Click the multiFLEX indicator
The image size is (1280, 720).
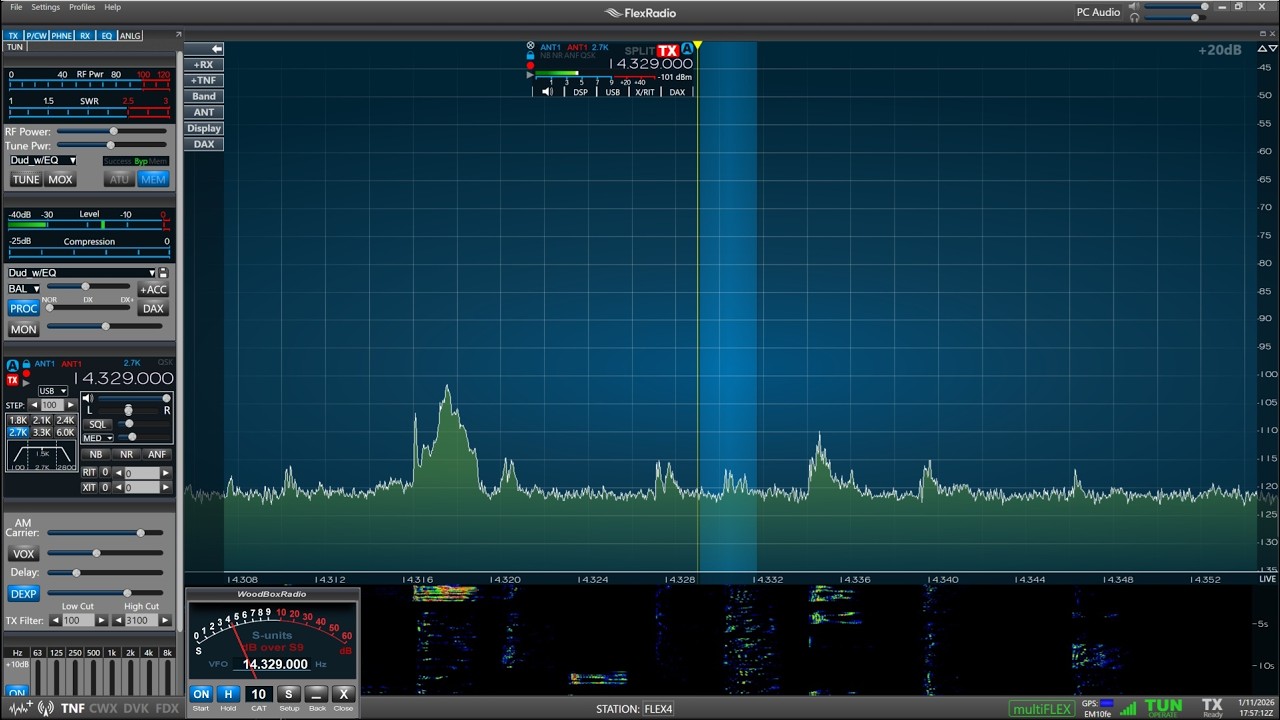[1041, 709]
